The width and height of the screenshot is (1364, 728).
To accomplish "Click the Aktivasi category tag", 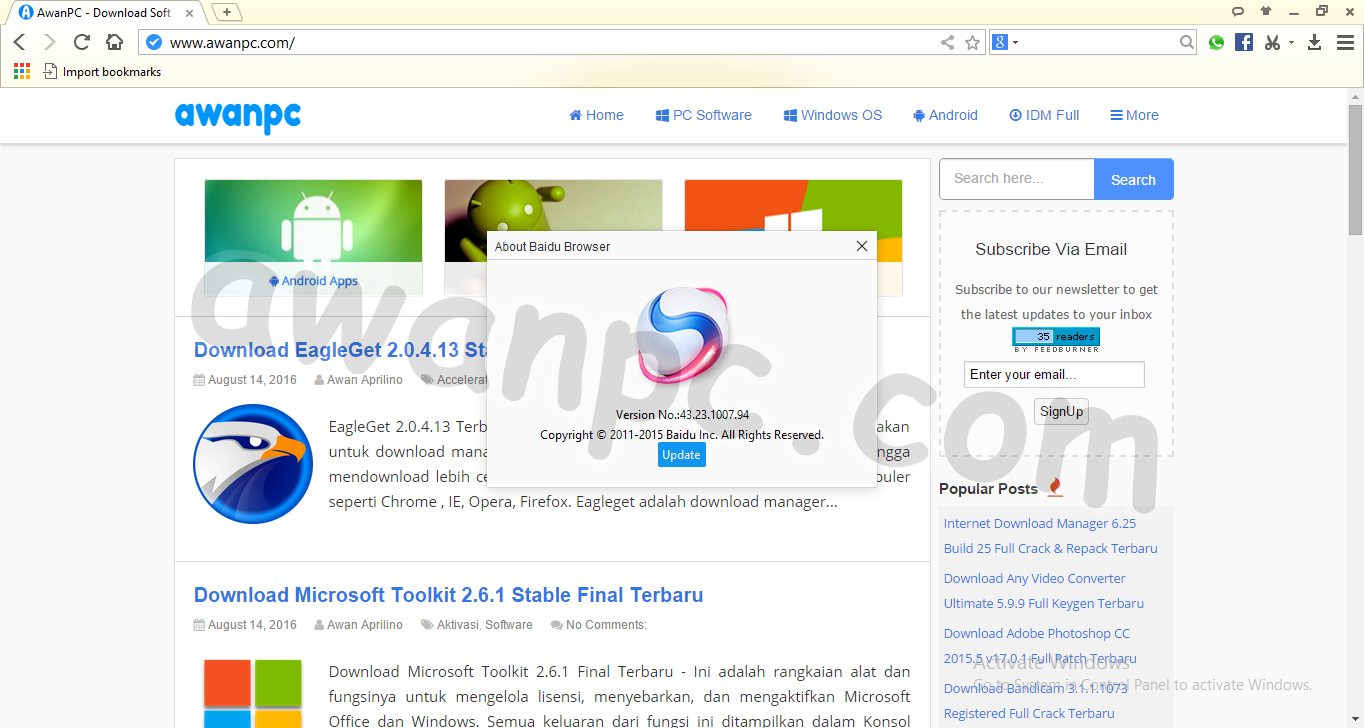I will click(x=458, y=625).
